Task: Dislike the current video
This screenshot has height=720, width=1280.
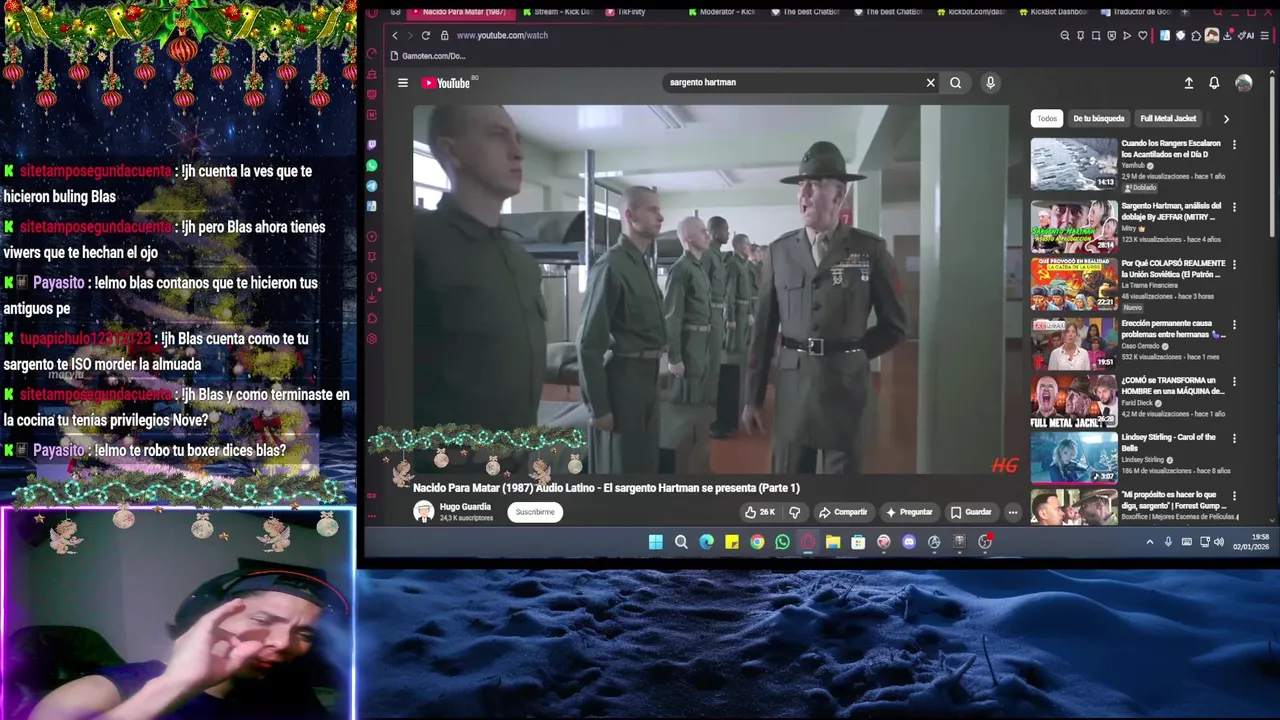Action: click(795, 512)
